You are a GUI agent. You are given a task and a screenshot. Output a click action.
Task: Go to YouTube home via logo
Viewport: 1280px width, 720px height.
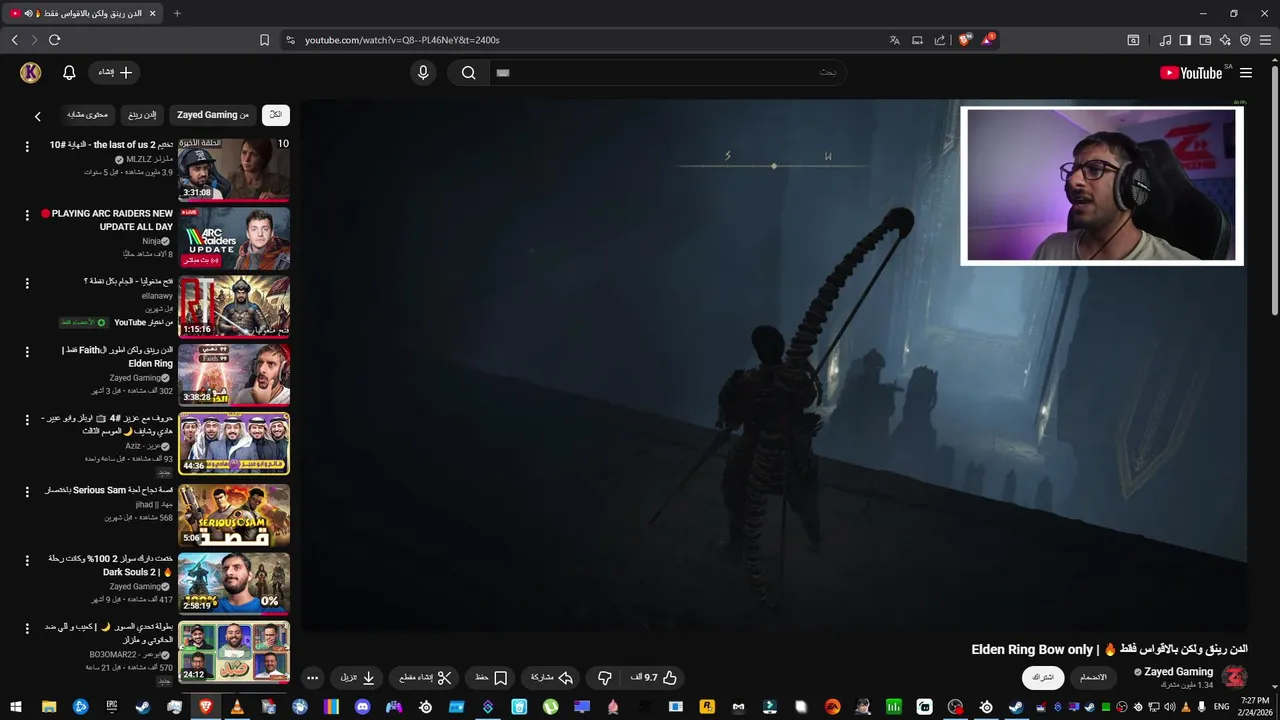click(x=1192, y=73)
